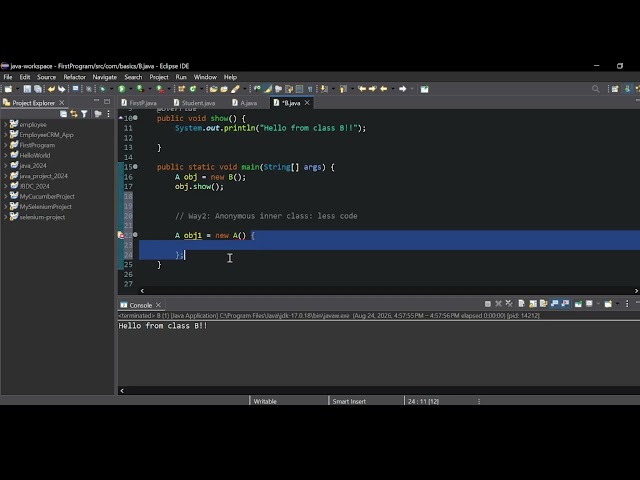Image resolution: width=640 pixels, height=480 pixels.
Task: Close the Console view tab
Action: coord(158,305)
